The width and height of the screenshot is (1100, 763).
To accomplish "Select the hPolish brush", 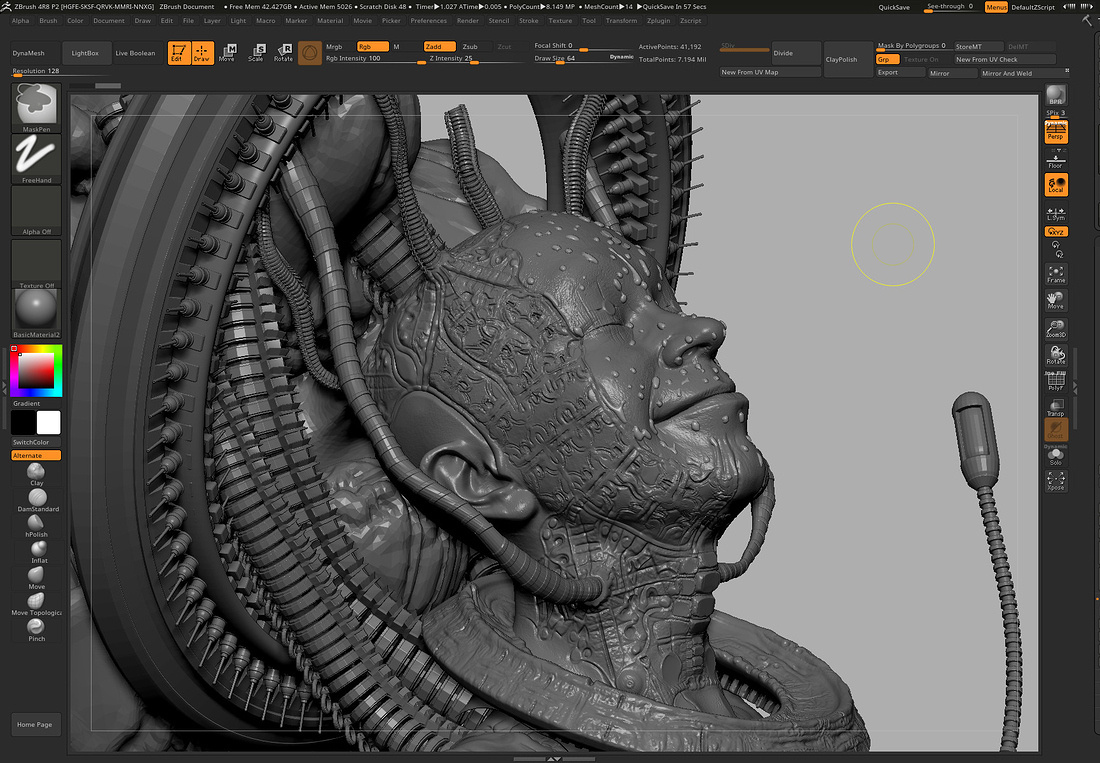I will 36,526.
